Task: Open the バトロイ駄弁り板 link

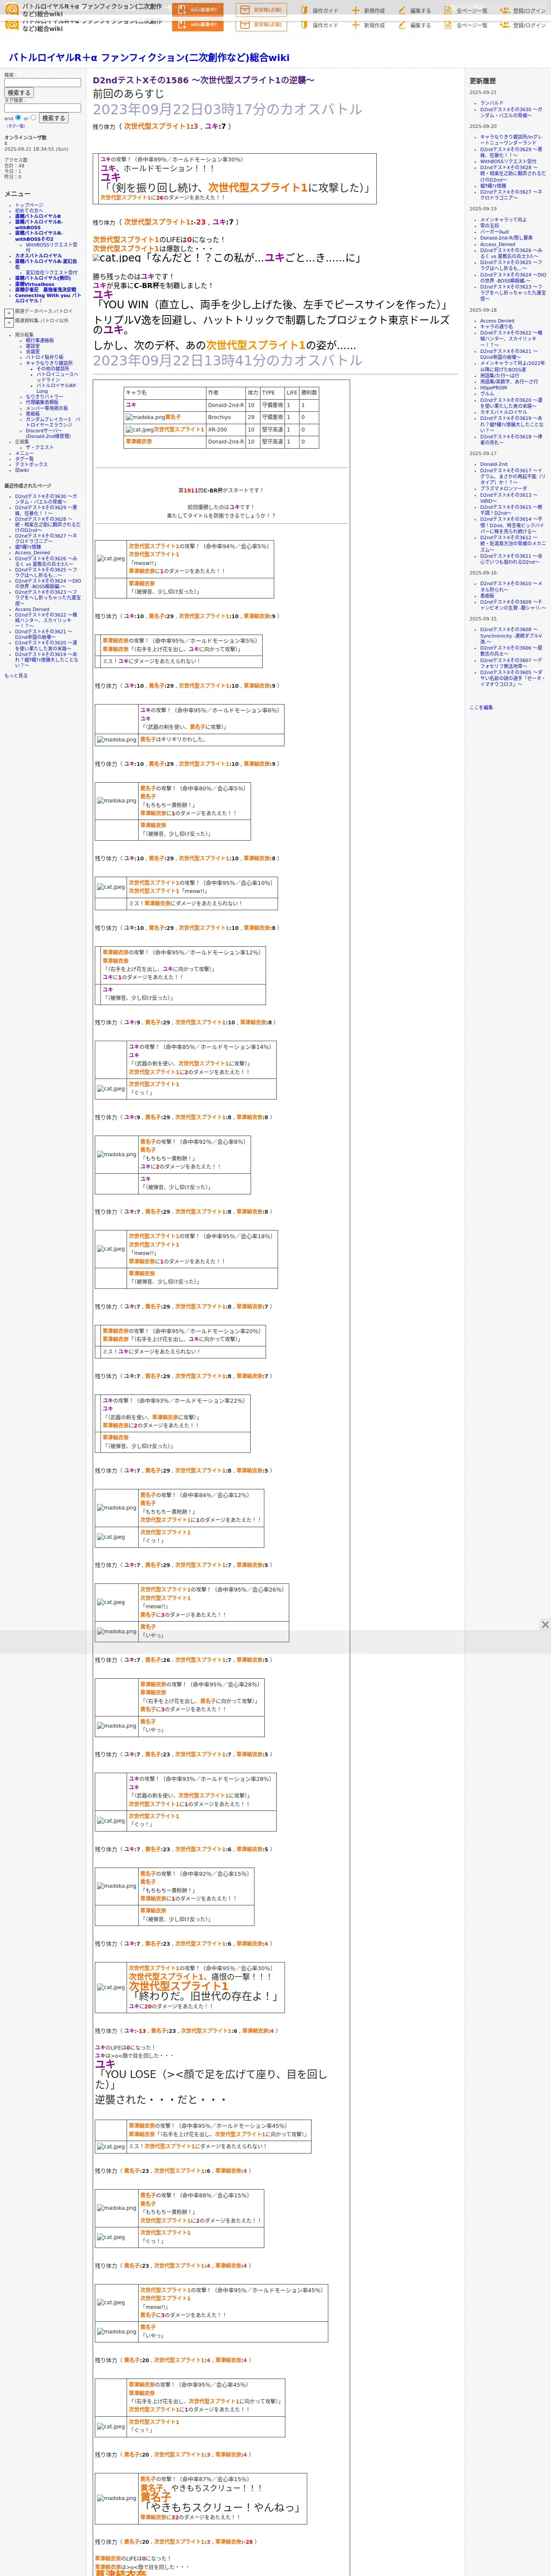Action: tap(44, 357)
